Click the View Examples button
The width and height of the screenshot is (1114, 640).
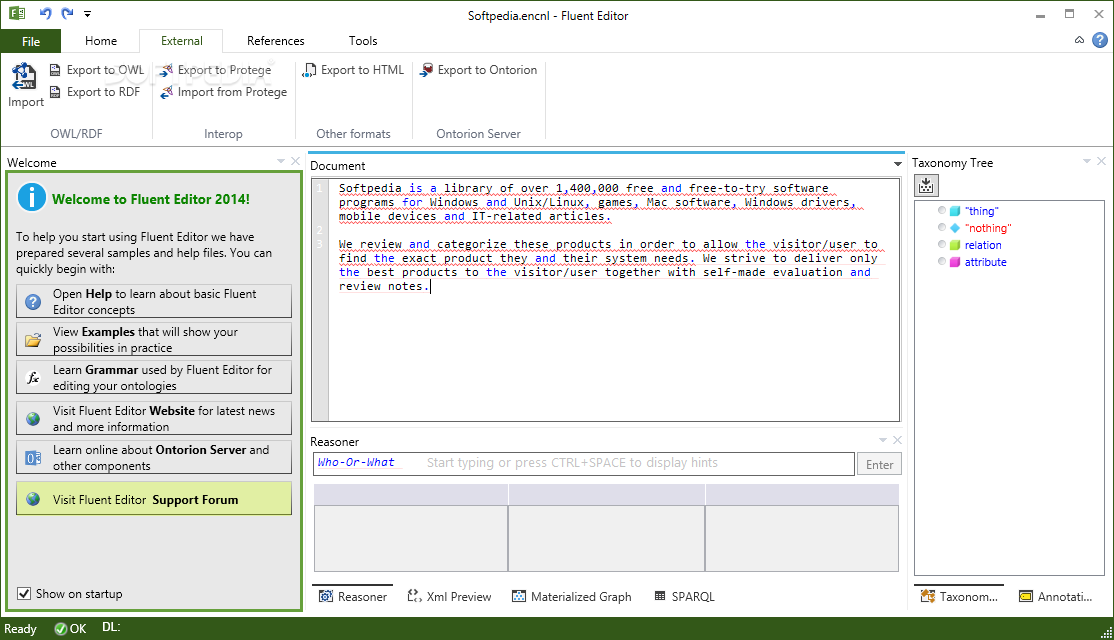[x=153, y=340]
